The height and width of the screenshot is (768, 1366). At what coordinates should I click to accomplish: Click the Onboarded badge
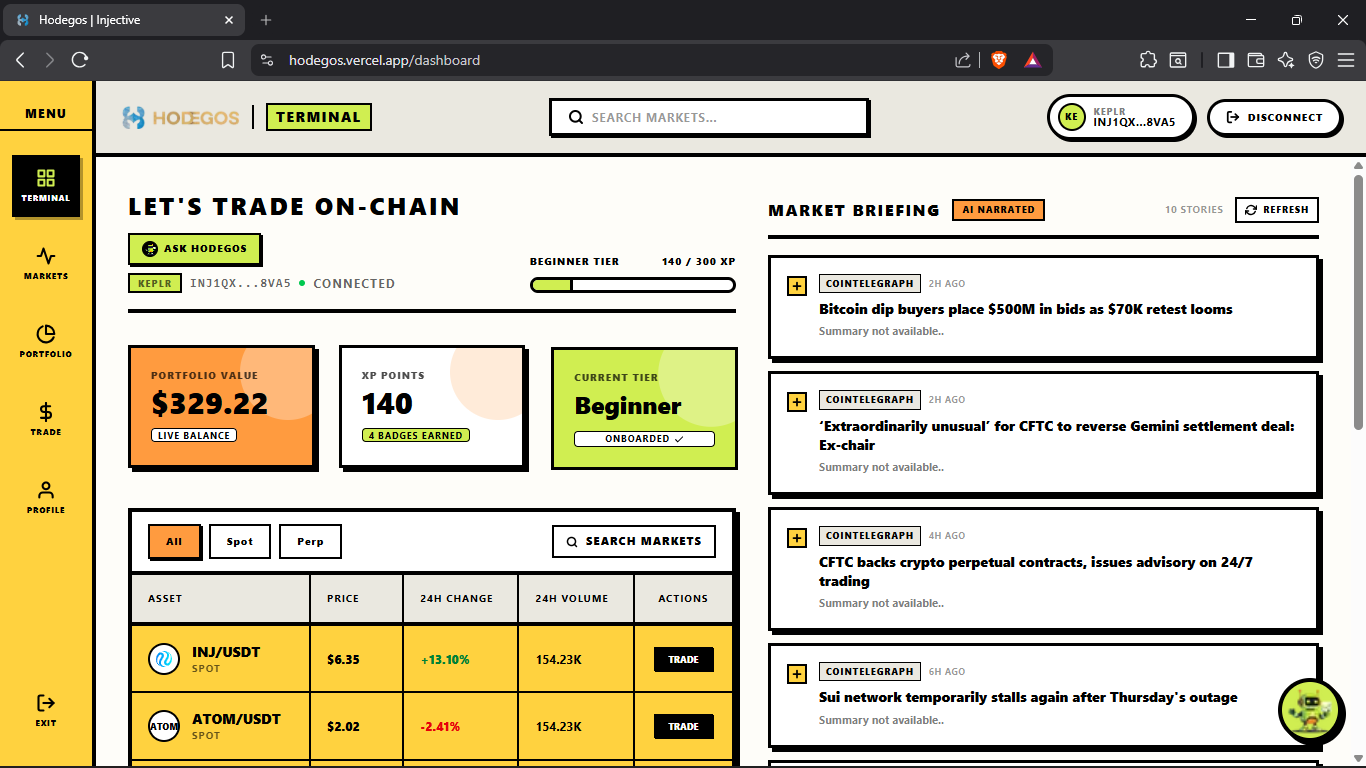[x=644, y=439]
